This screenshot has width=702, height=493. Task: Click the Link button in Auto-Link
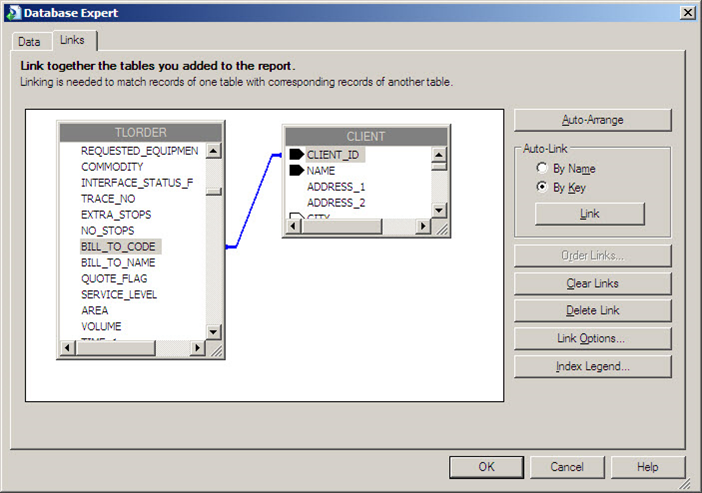pyautogui.click(x=590, y=214)
